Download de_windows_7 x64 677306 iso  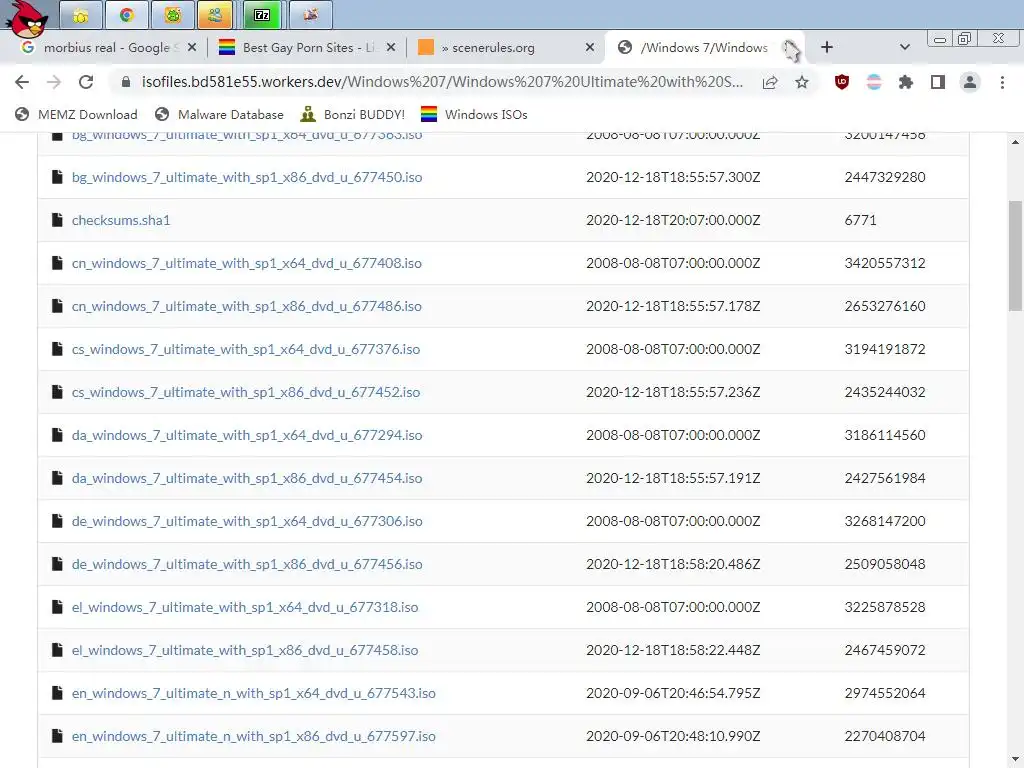[247, 521]
